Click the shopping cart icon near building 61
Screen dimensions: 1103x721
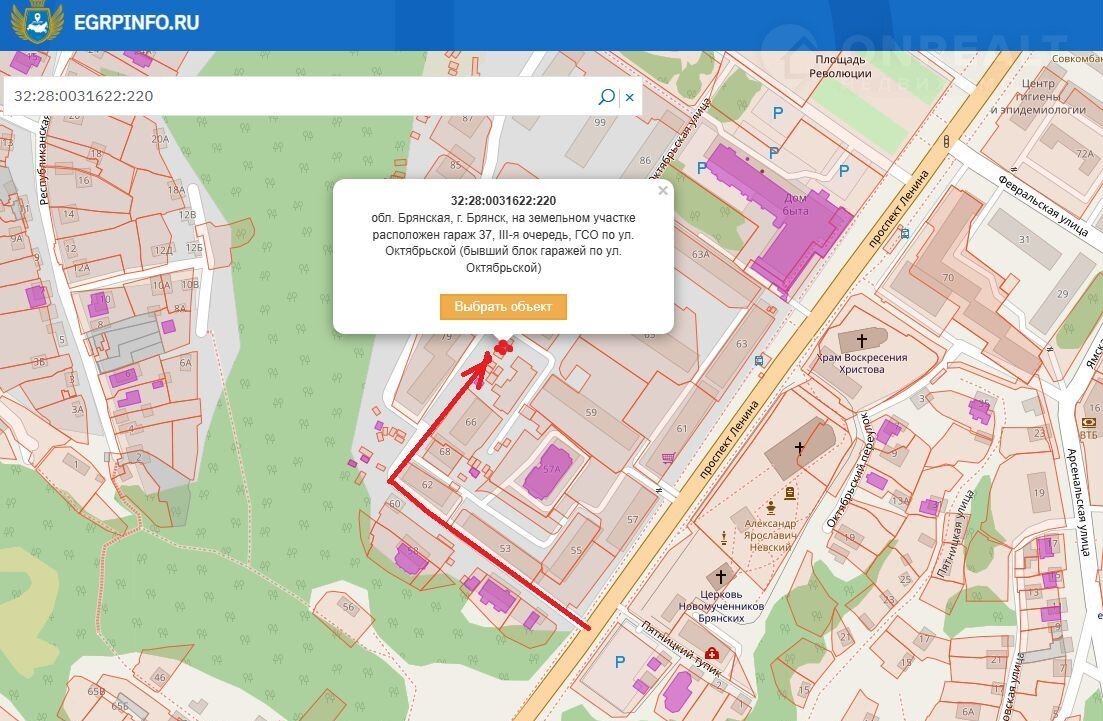pyautogui.click(x=667, y=458)
